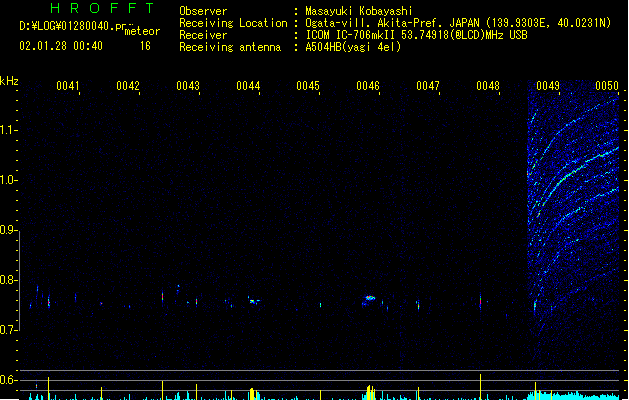Click the 0045 time marker
The width and height of the screenshot is (629, 400).
308,86
